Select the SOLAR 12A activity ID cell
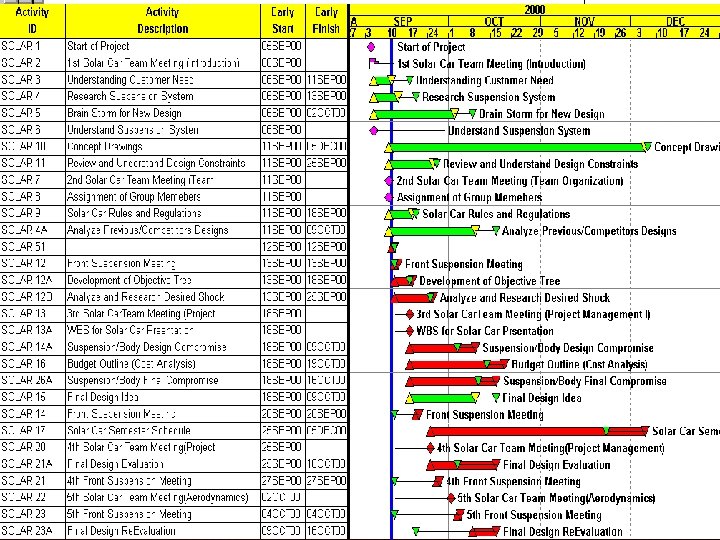This screenshot has height=540, width=720. coord(32,280)
